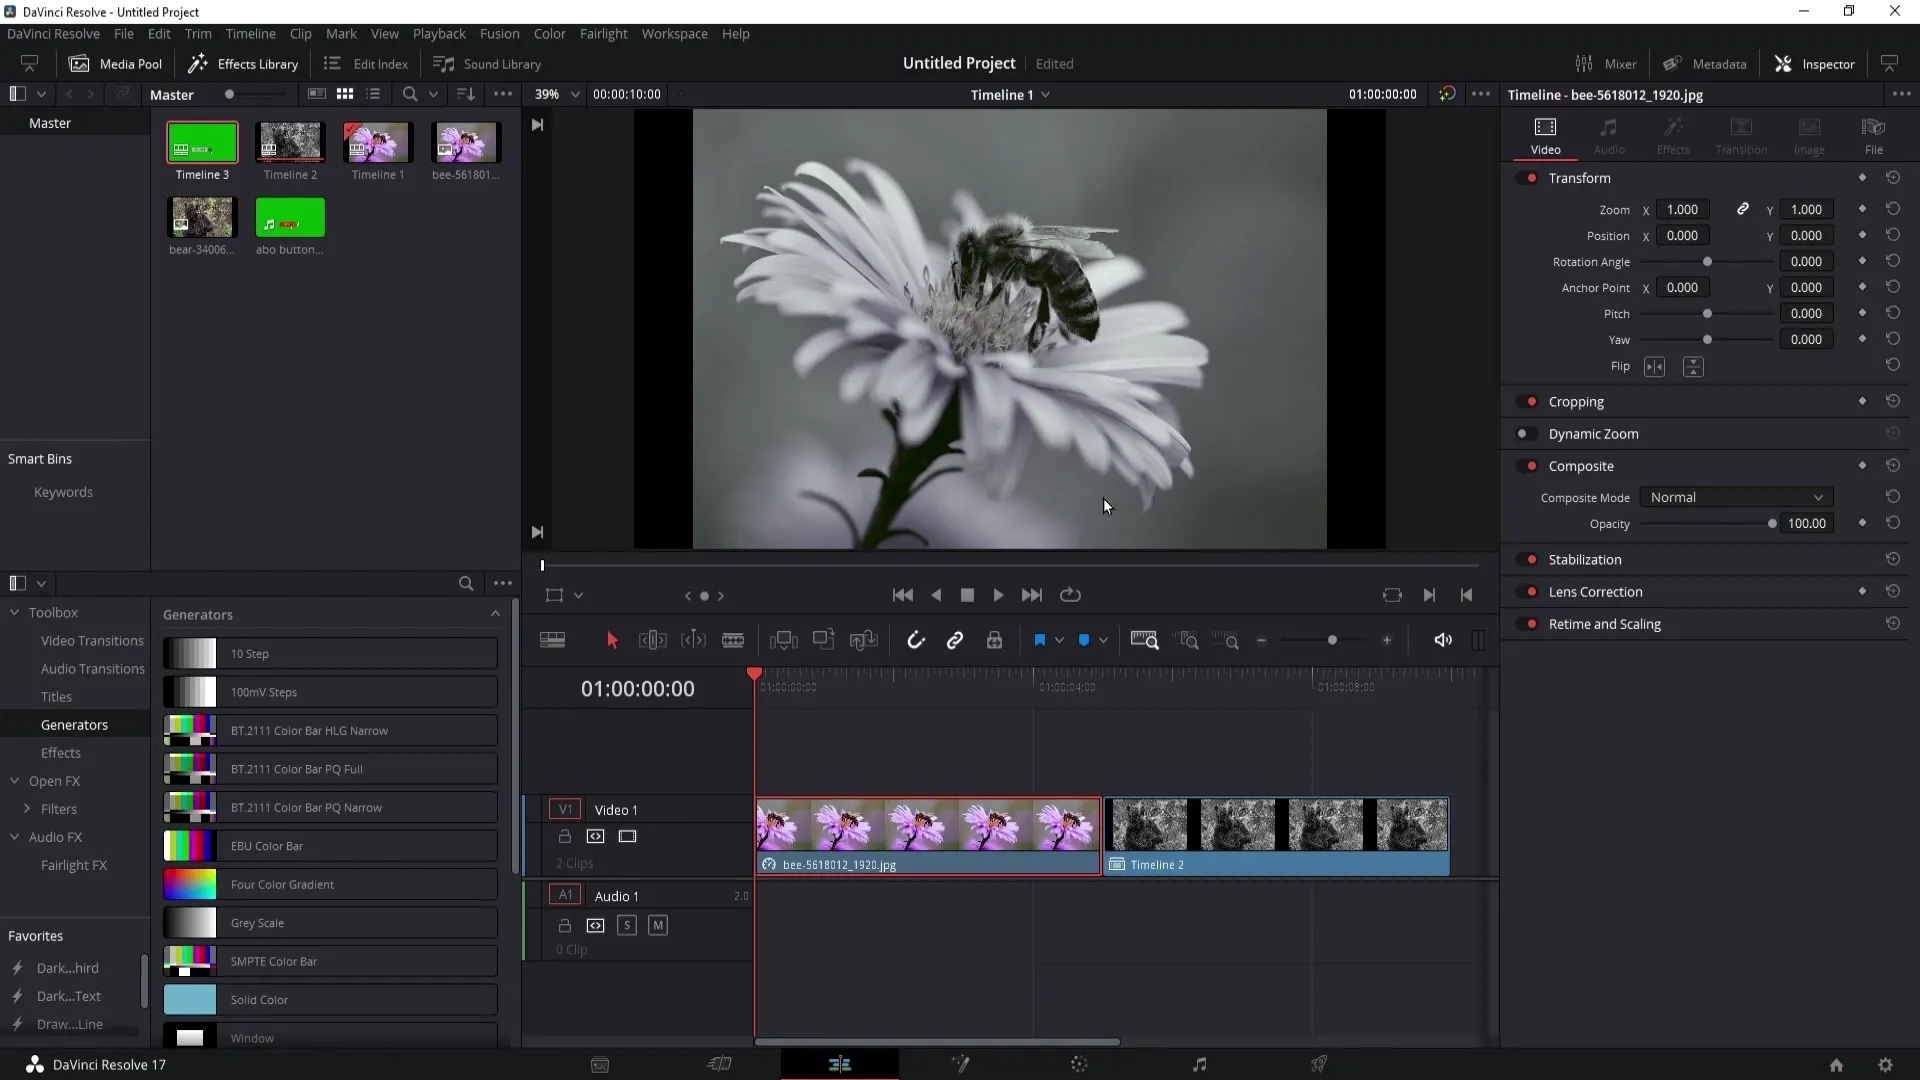This screenshot has height=1080, width=1920.
Task: Open the Fairlight menu
Action: coord(603,33)
